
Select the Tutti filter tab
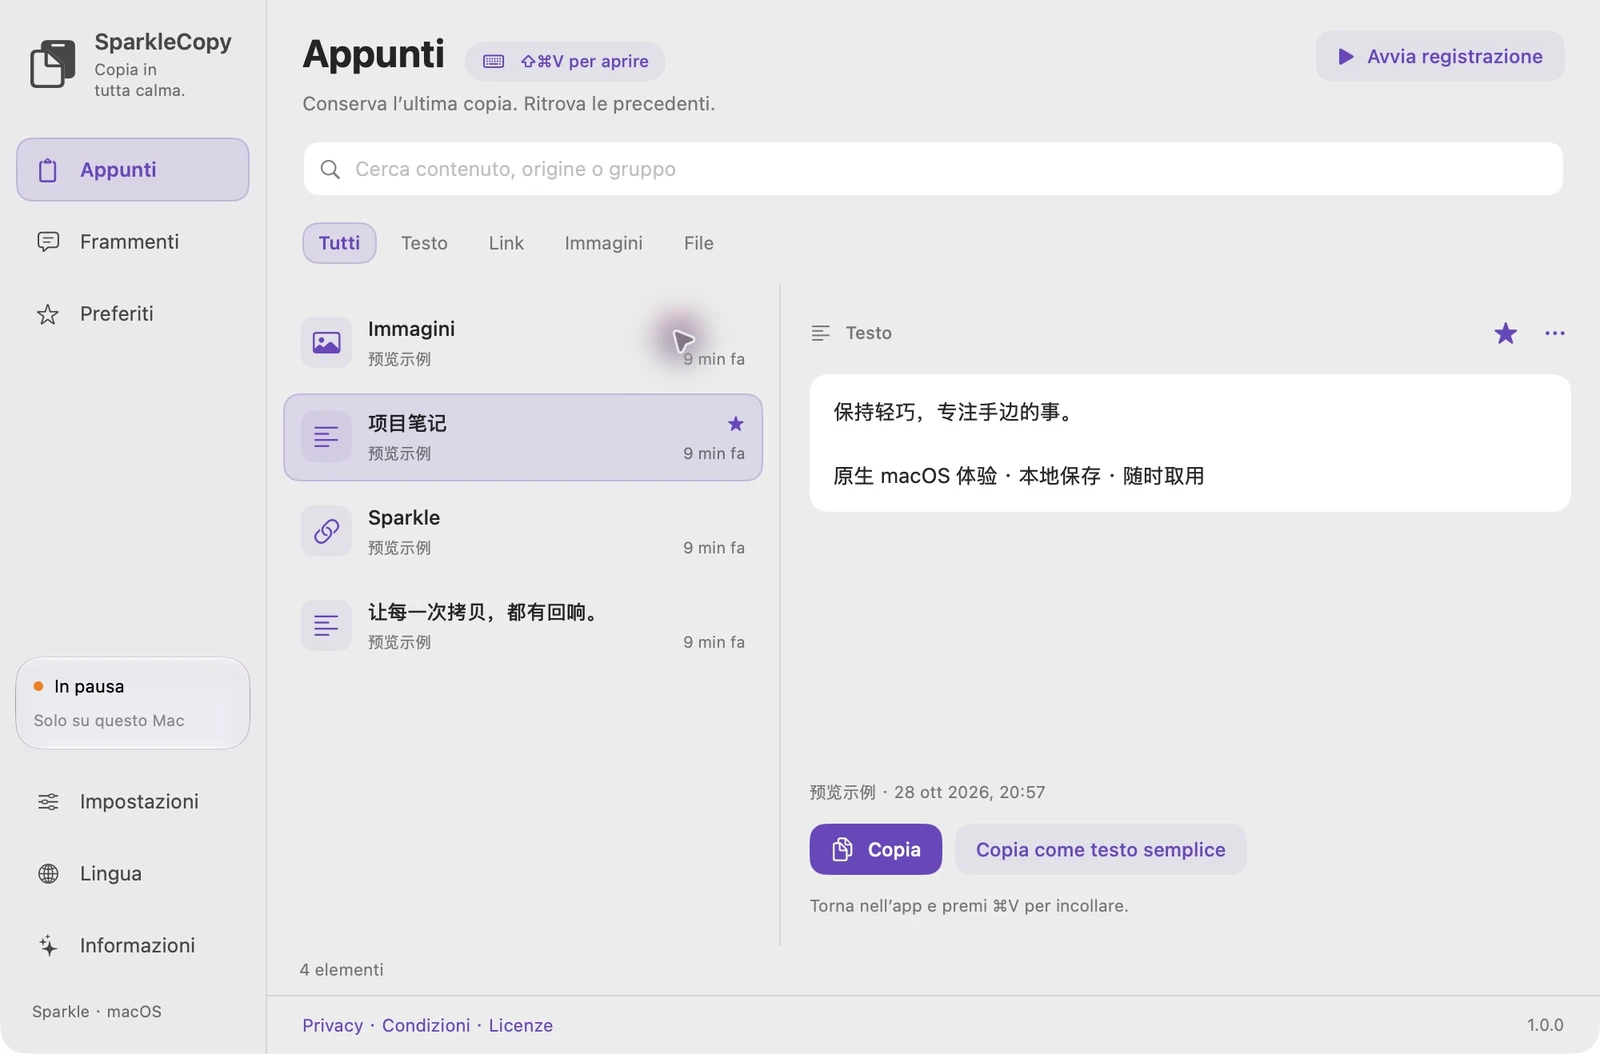(340, 243)
